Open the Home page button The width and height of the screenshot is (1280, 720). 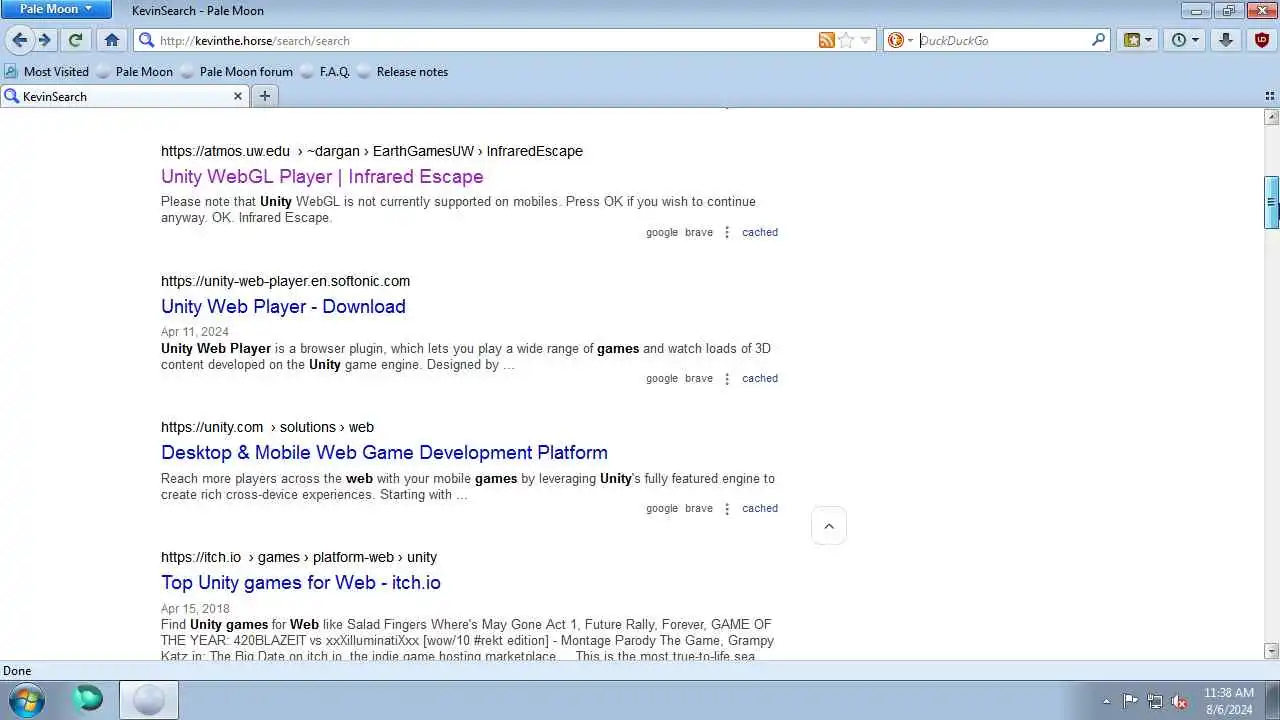112,40
